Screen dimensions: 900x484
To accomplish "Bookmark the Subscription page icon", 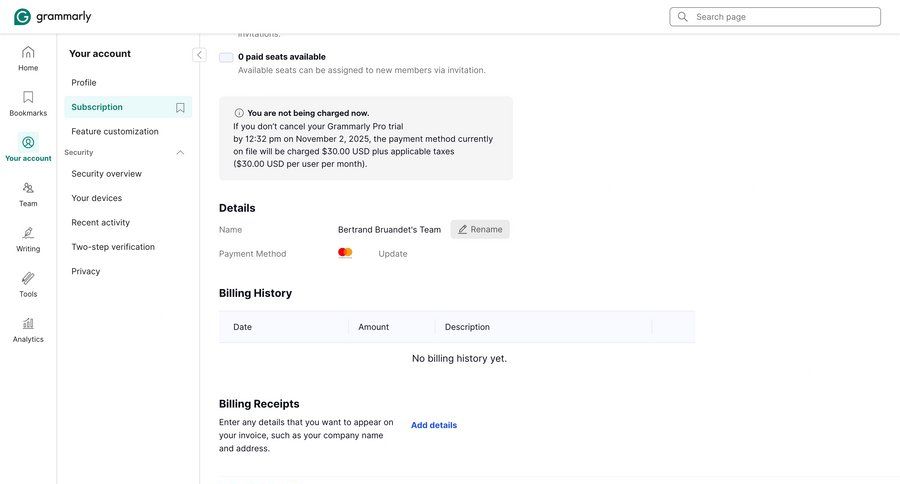I will point(180,107).
